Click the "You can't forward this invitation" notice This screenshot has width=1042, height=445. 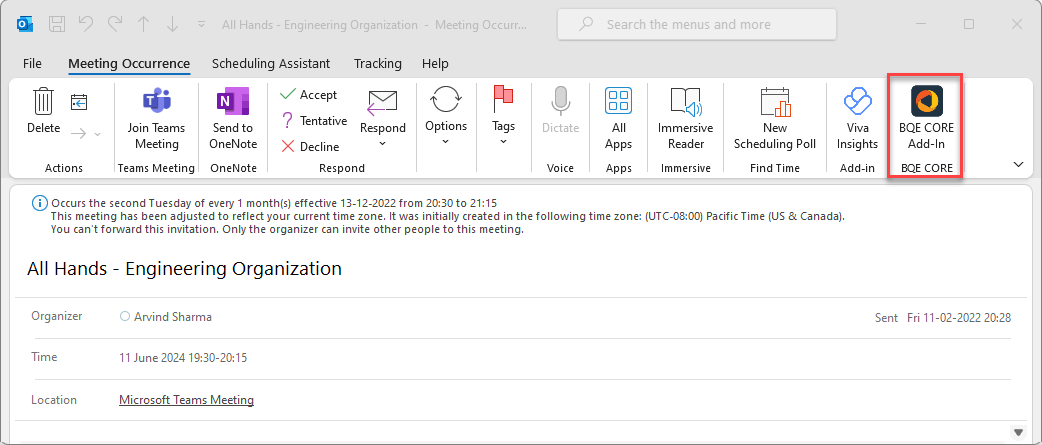pyautogui.click(x=288, y=230)
